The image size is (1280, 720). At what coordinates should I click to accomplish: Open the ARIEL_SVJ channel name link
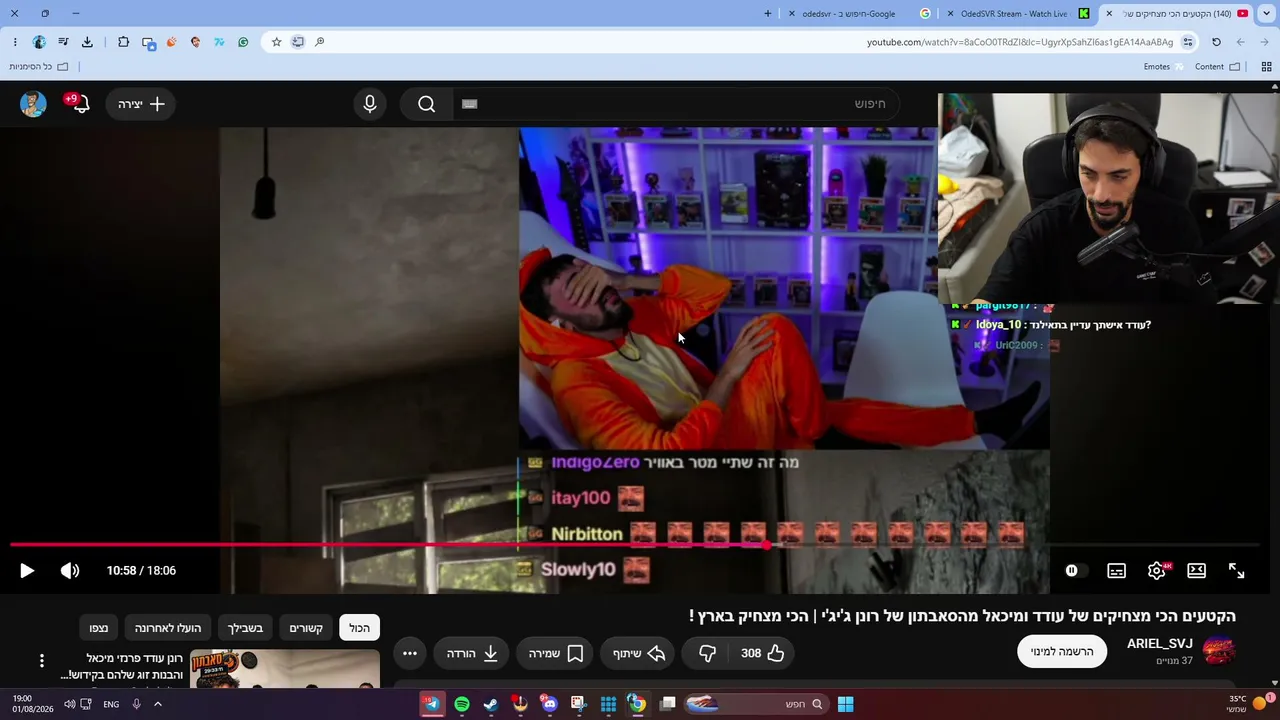(1160, 644)
